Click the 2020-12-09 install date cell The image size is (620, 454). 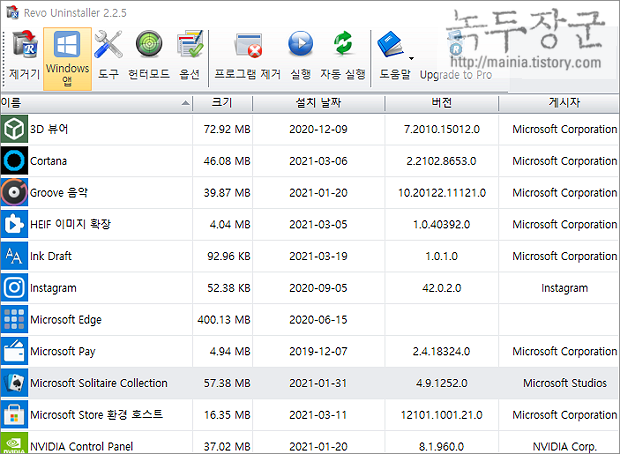(318, 129)
